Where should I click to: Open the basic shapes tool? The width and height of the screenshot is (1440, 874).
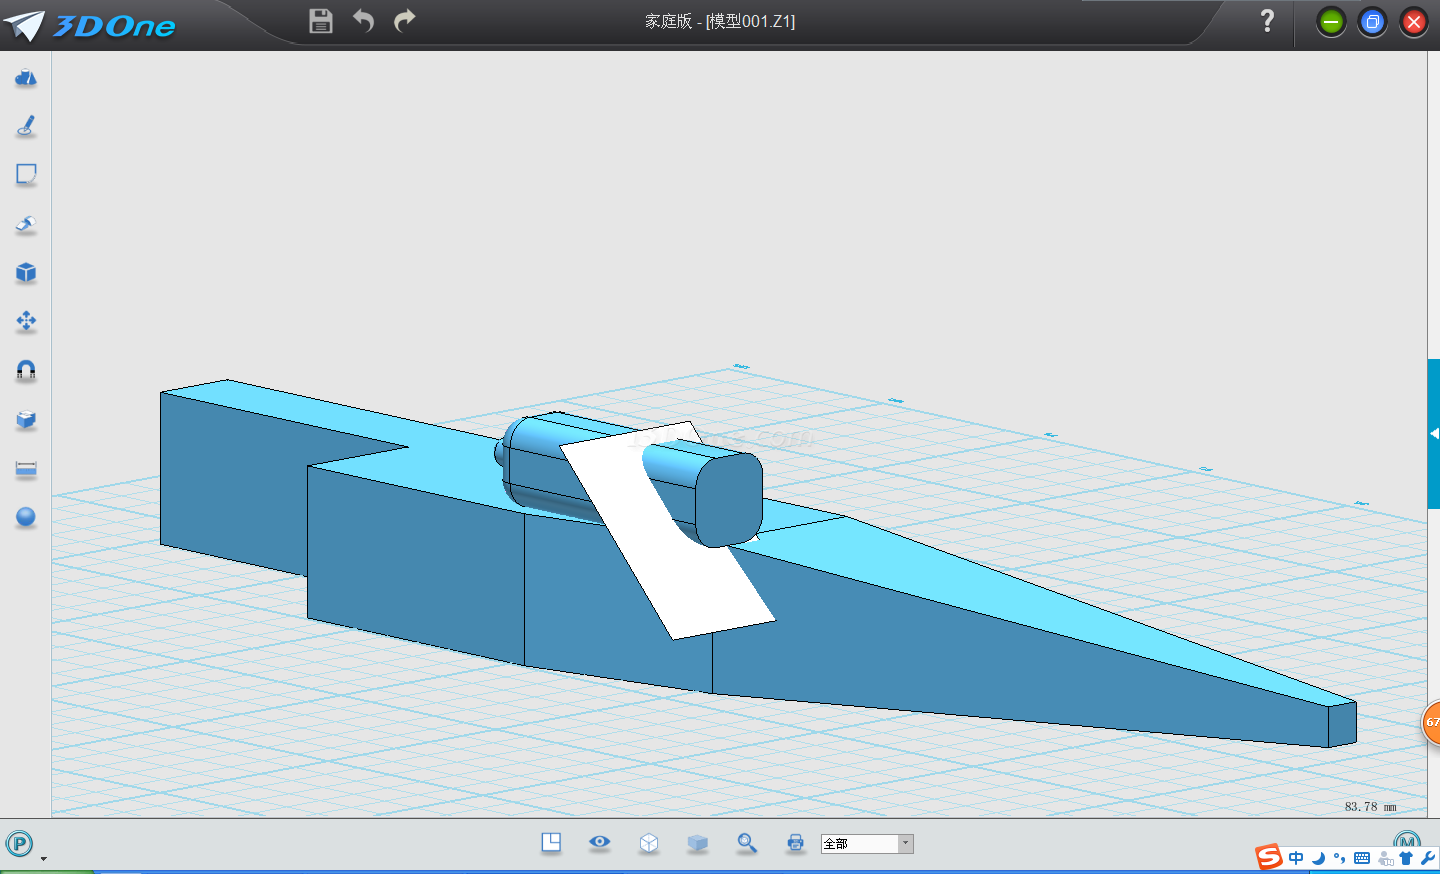click(26, 77)
